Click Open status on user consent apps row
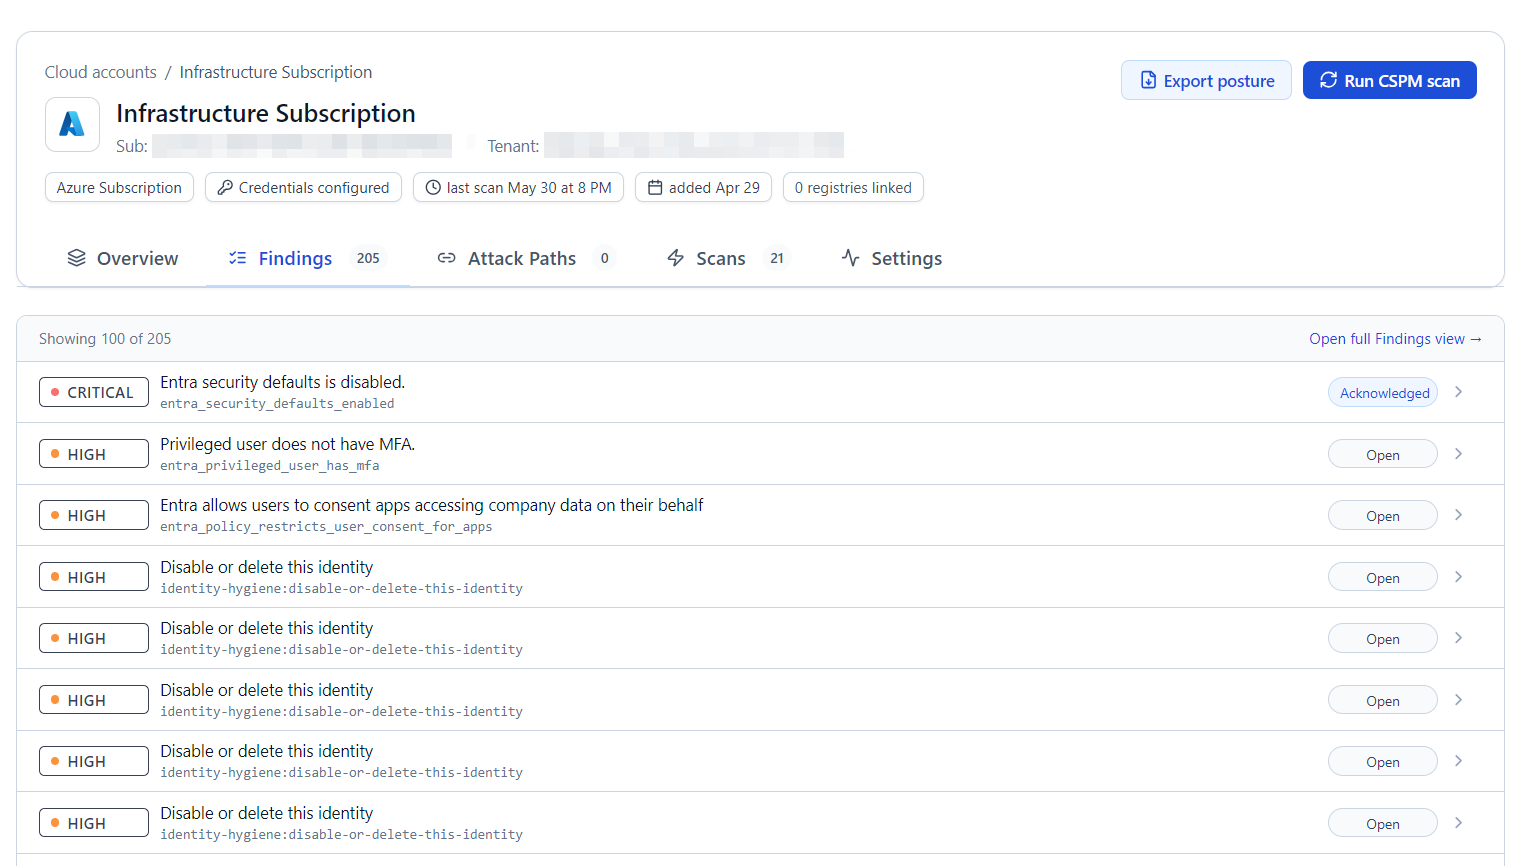 coord(1383,515)
